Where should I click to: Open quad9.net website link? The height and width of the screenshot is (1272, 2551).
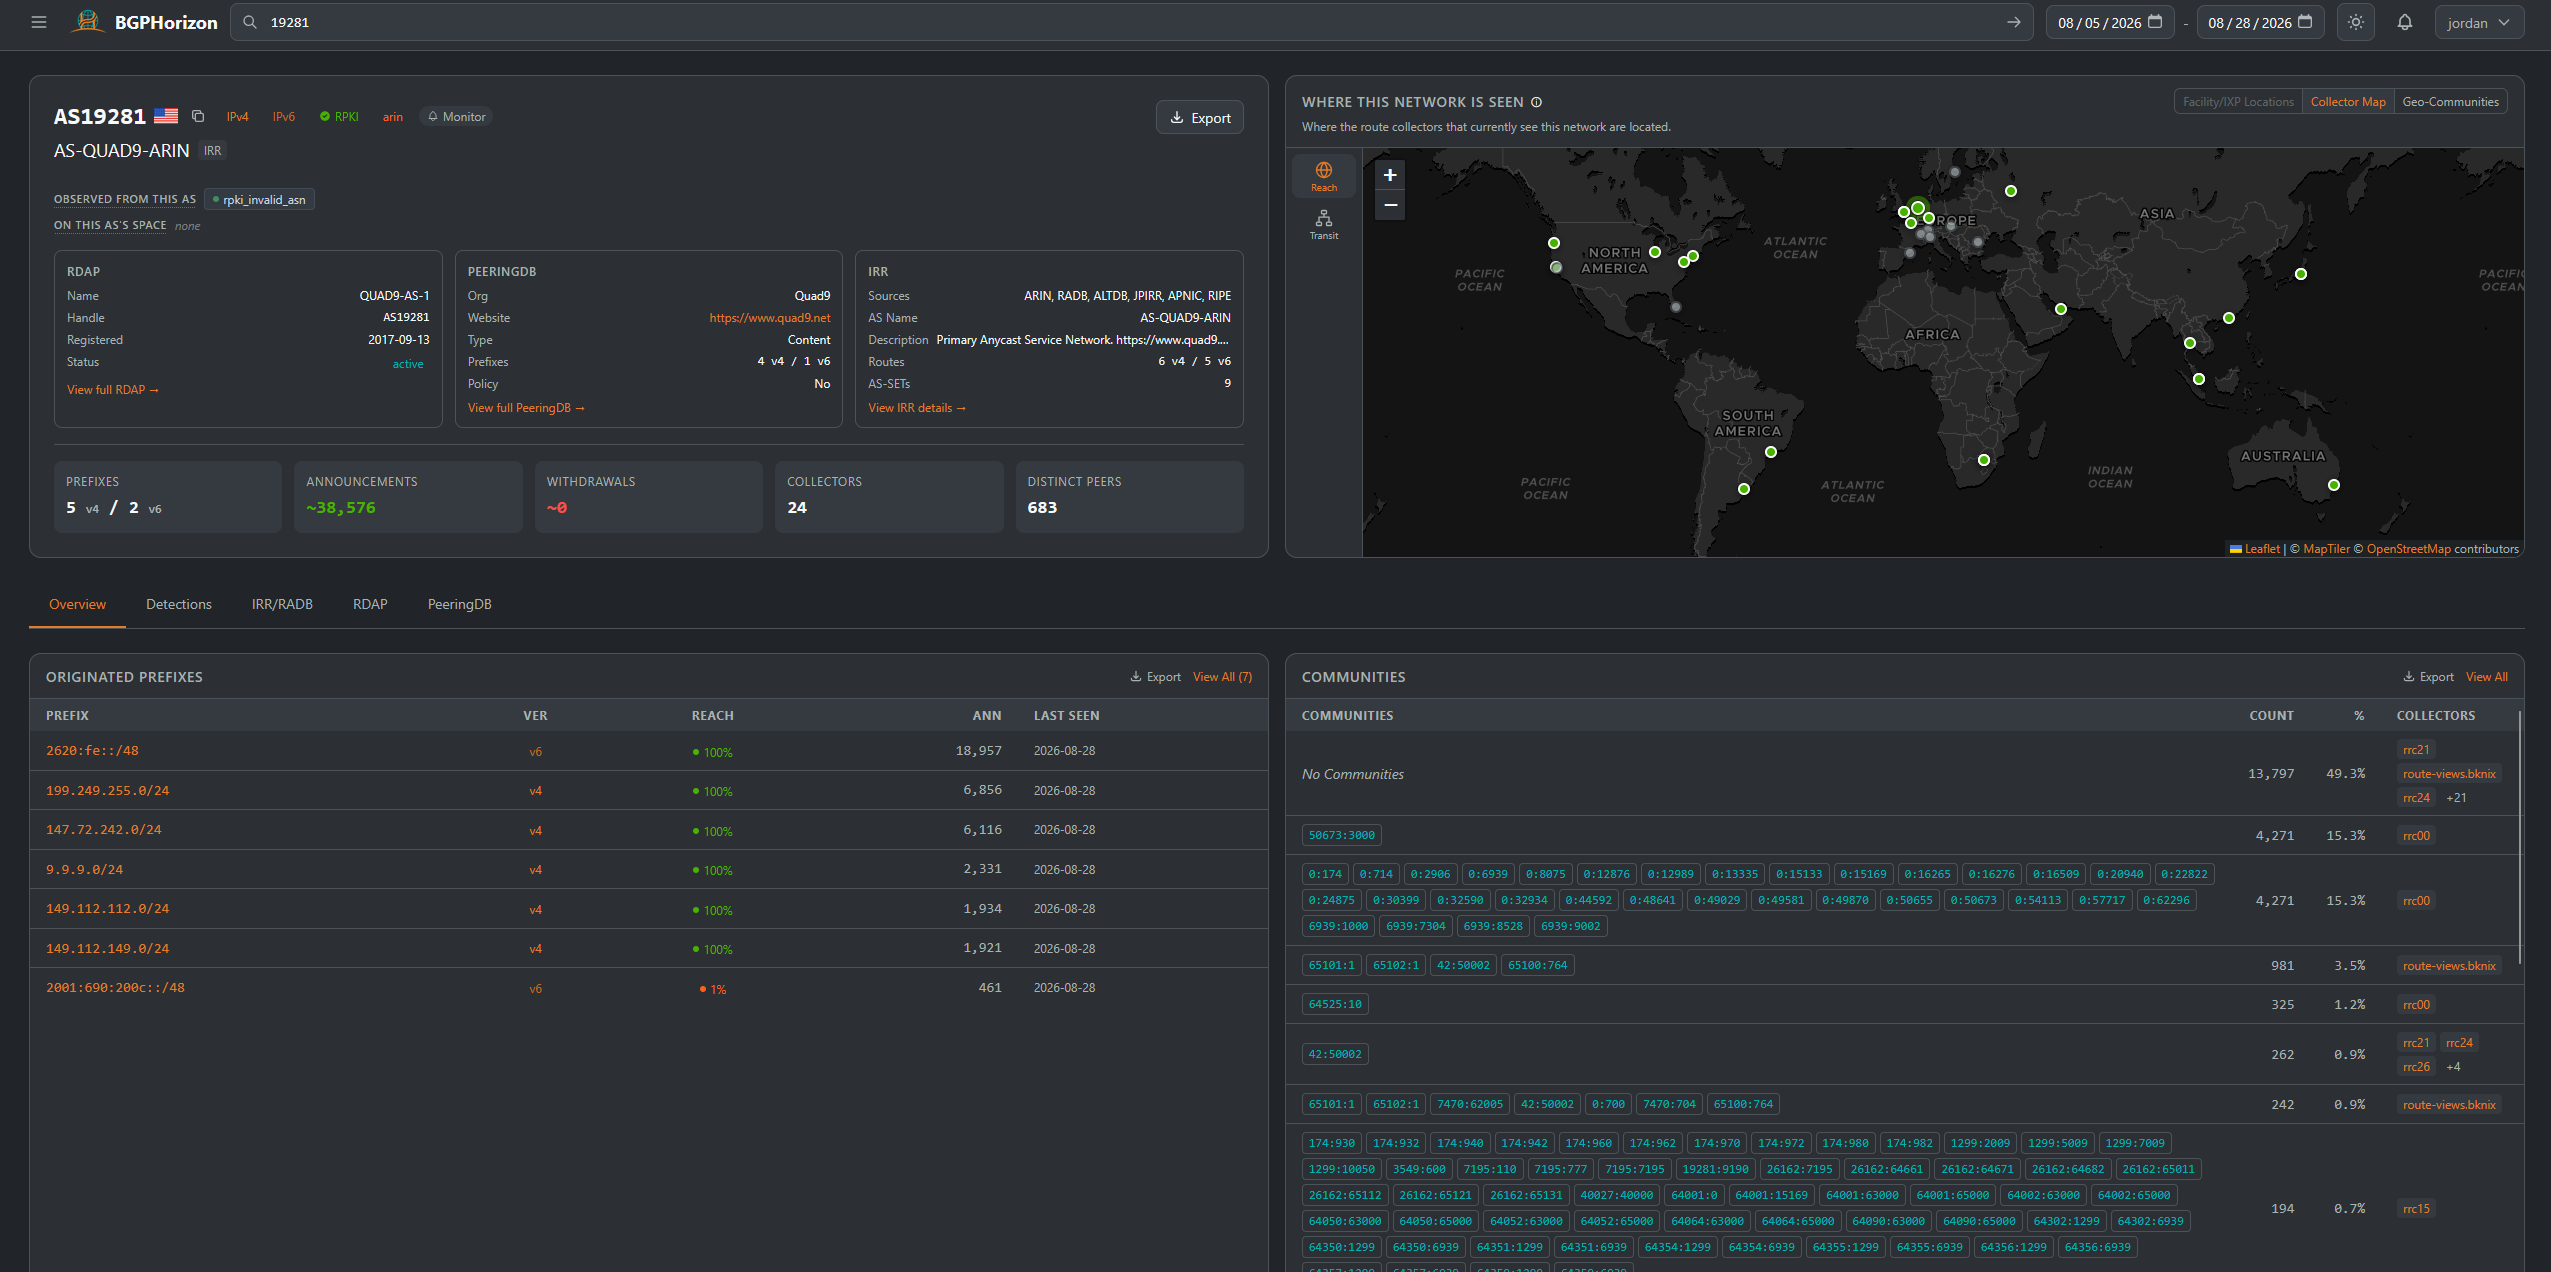click(770, 318)
